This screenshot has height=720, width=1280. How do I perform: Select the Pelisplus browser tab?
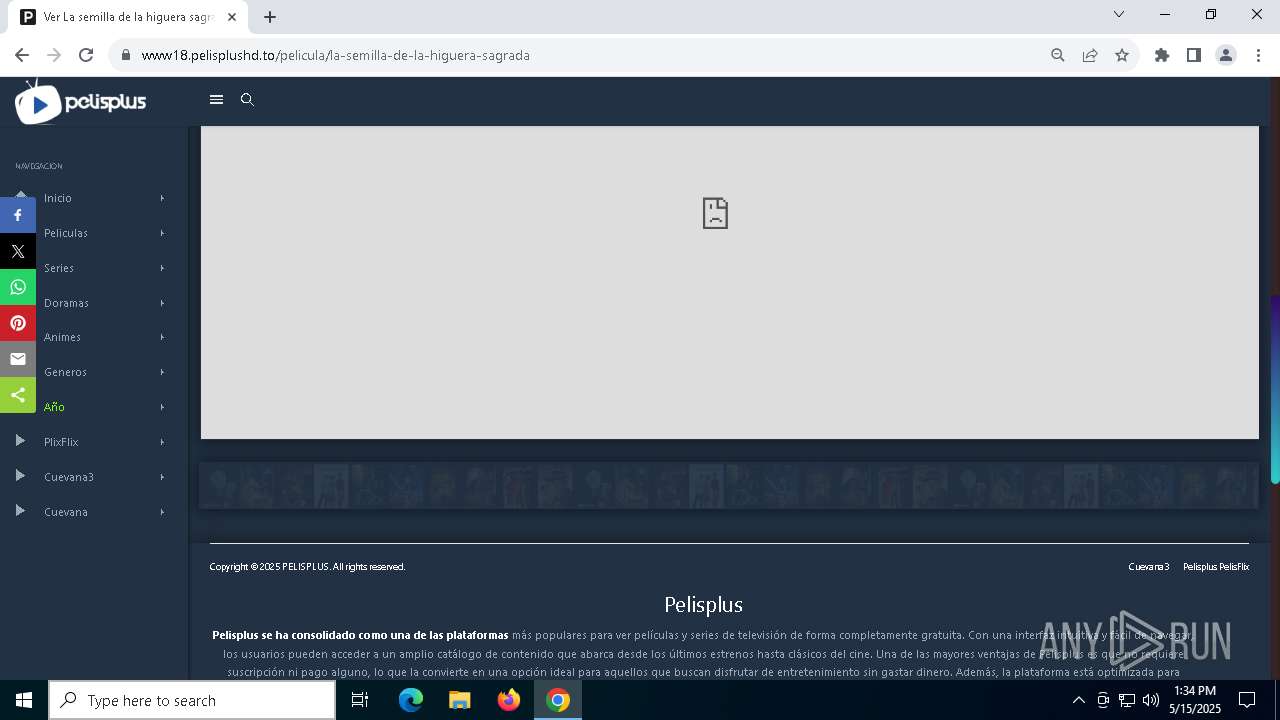point(130,17)
